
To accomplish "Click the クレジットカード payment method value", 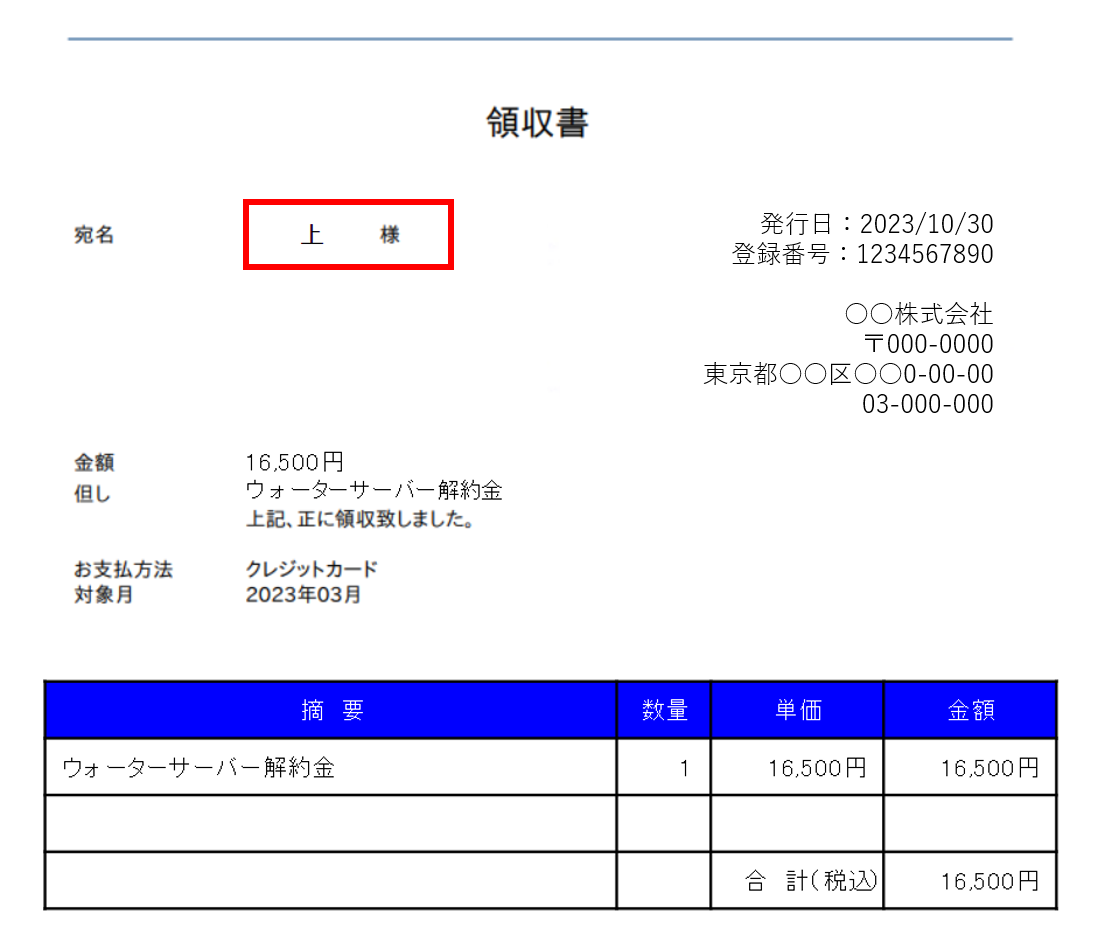I will pyautogui.click(x=312, y=569).
